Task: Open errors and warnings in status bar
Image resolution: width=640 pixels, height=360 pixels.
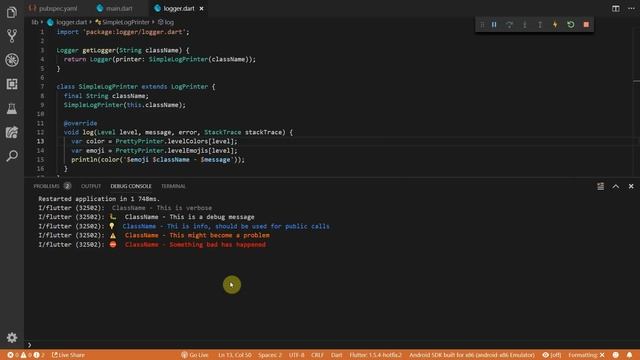Action: click(x=26, y=355)
